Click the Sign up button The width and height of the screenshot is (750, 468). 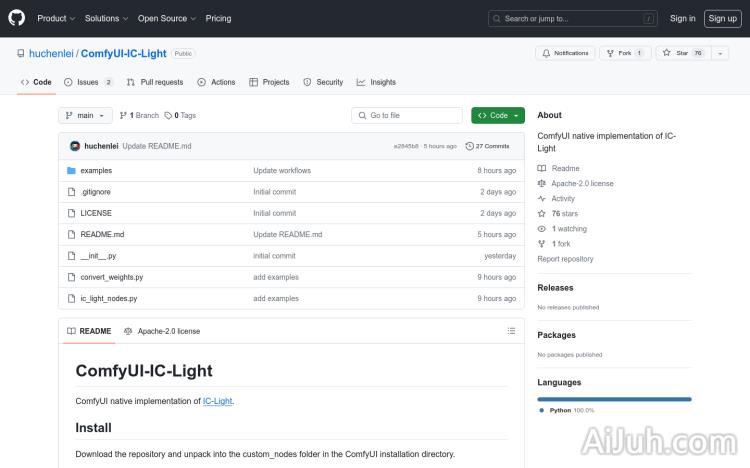coord(721,18)
